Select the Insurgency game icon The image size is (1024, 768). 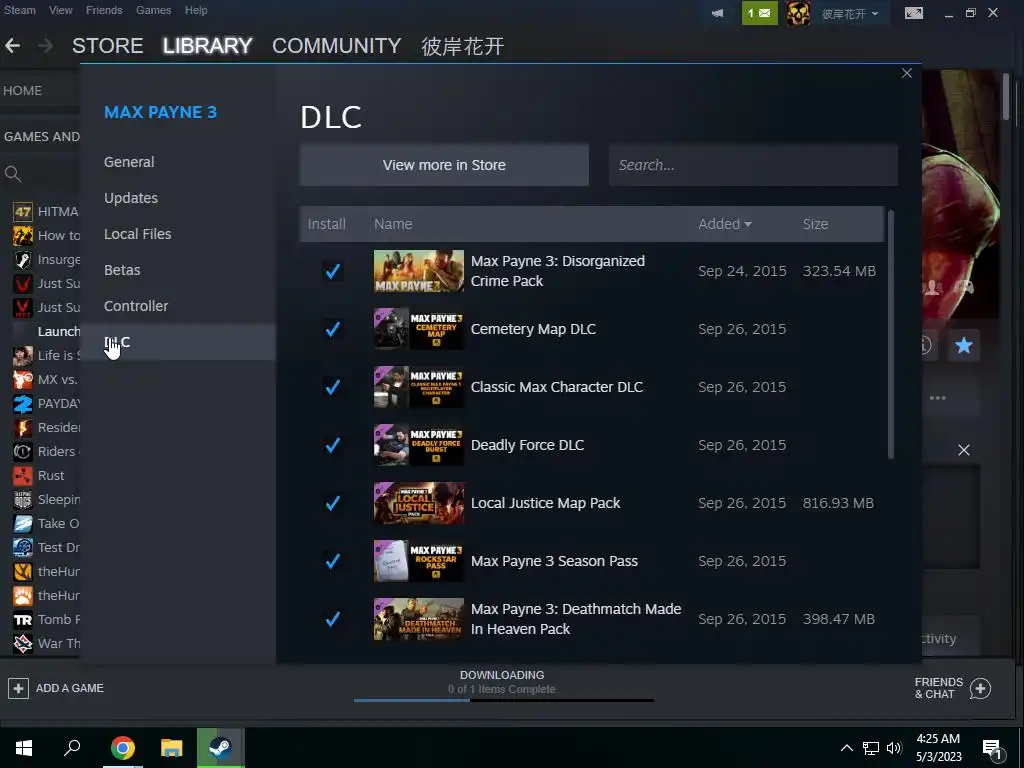(23, 259)
